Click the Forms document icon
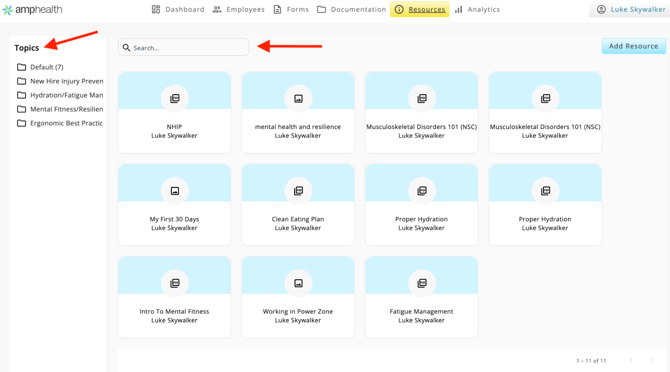The width and height of the screenshot is (670, 372). click(277, 9)
